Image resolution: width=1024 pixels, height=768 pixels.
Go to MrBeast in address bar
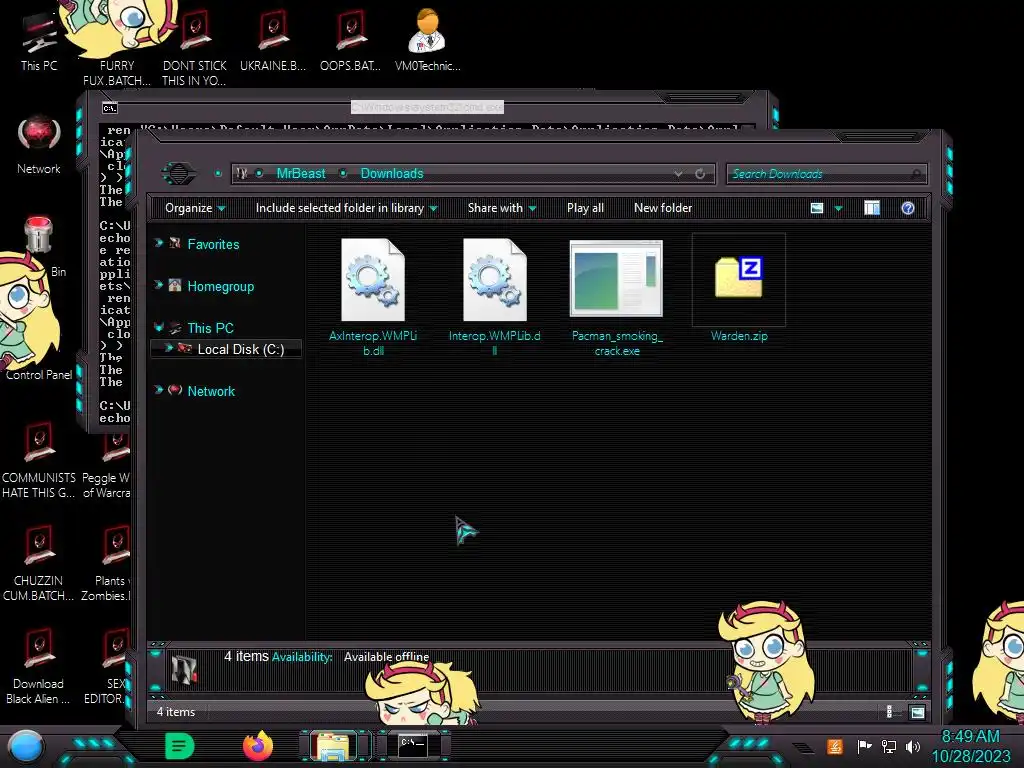pyautogui.click(x=300, y=173)
